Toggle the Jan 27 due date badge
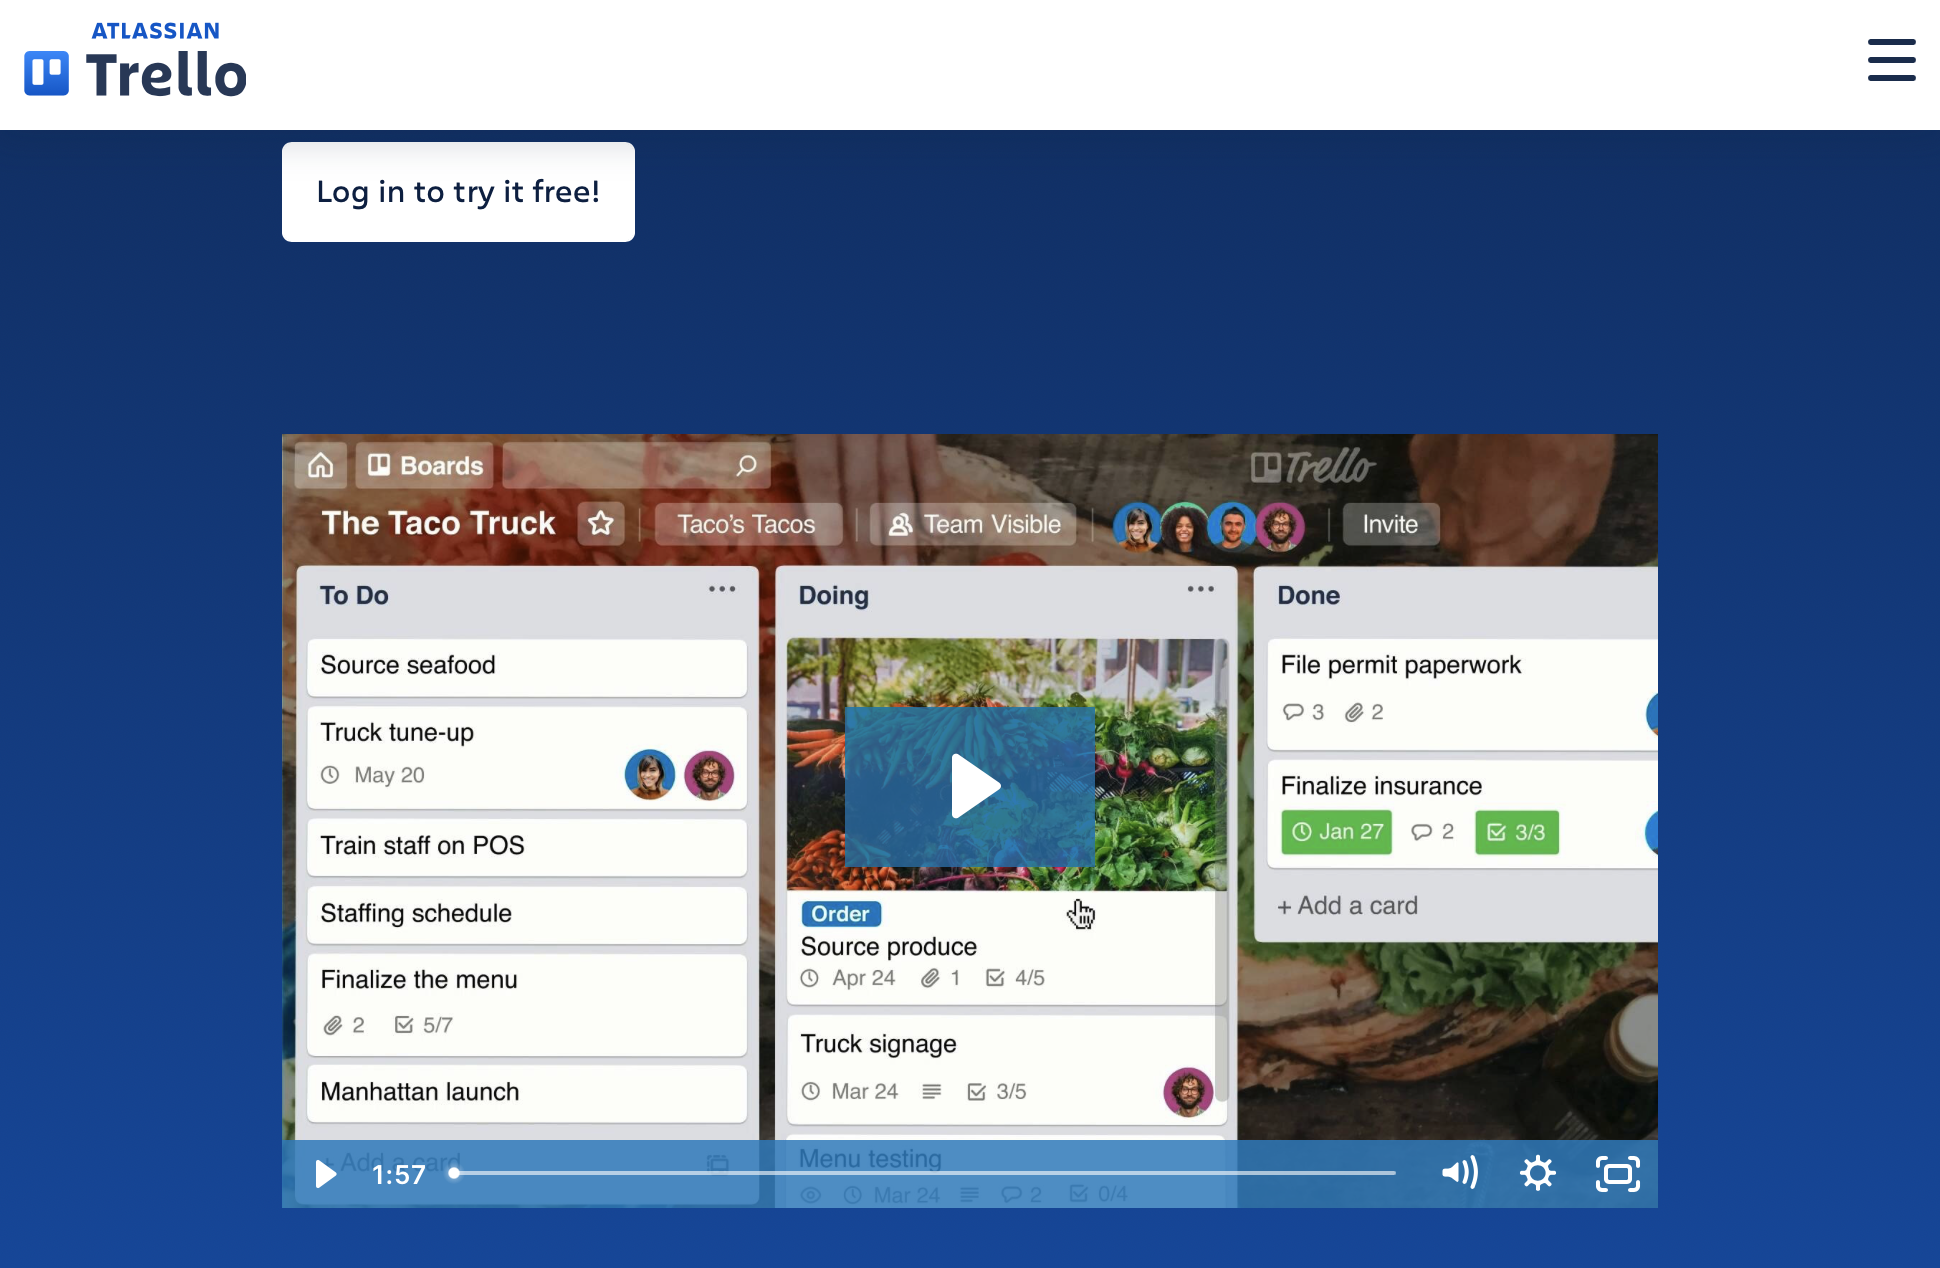This screenshot has height=1268, width=1940. [1337, 832]
